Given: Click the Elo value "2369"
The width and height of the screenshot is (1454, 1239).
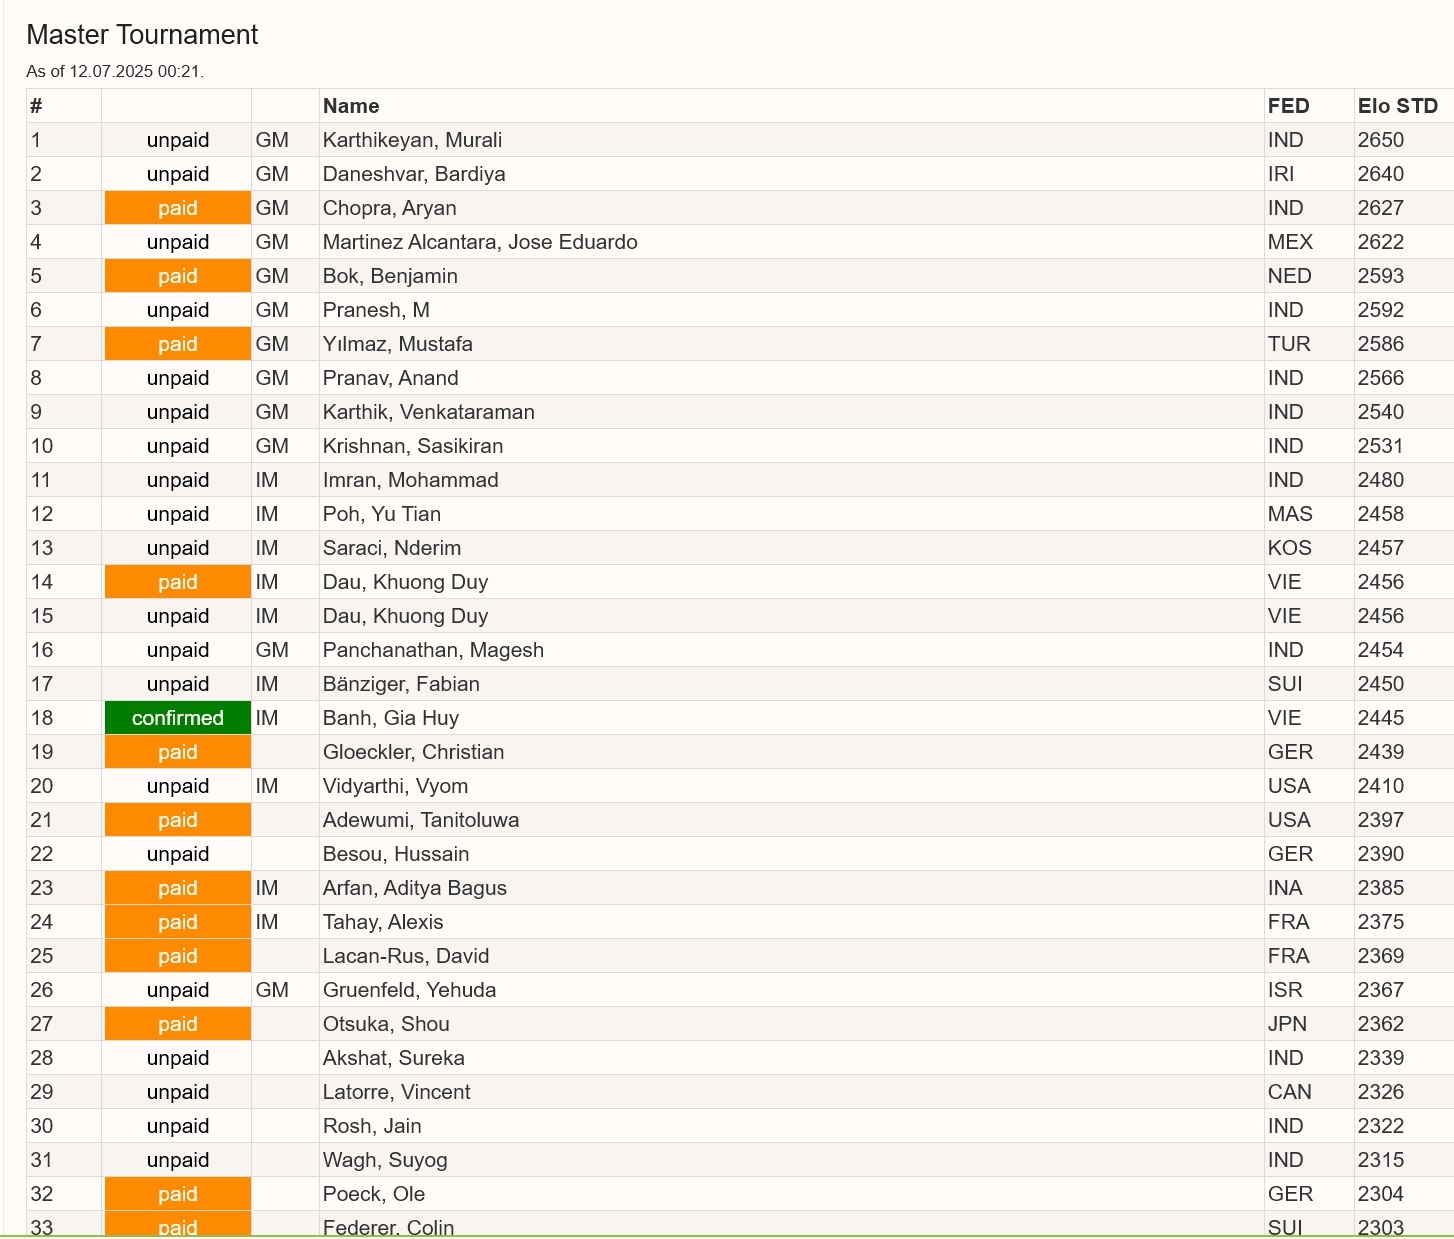Looking at the screenshot, I should pyautogui.click(x=1381, y=956).
